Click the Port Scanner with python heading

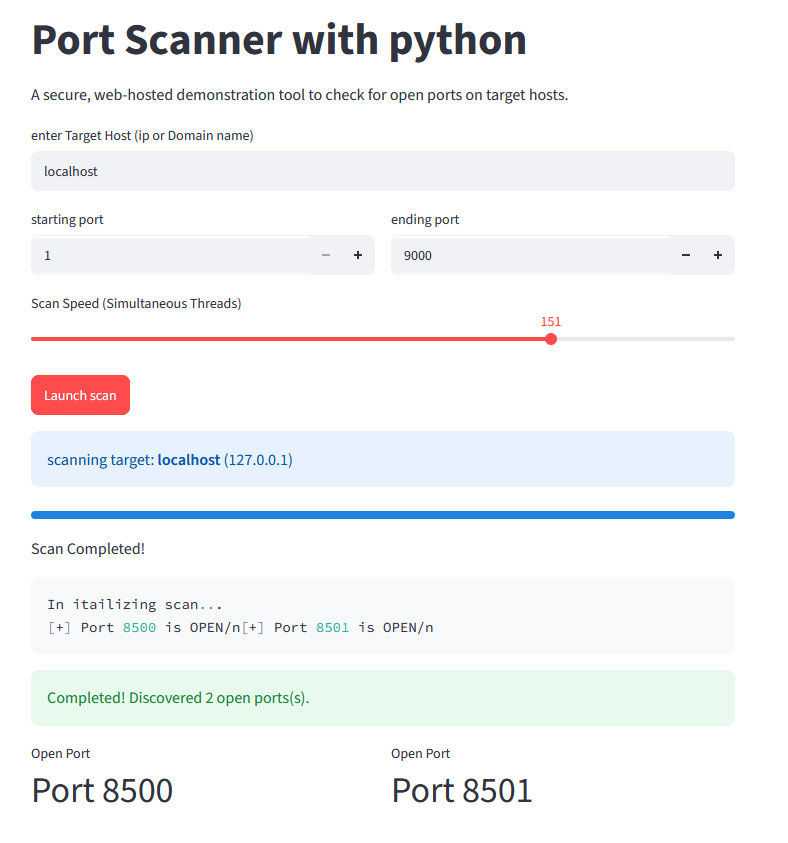[279, 40]
